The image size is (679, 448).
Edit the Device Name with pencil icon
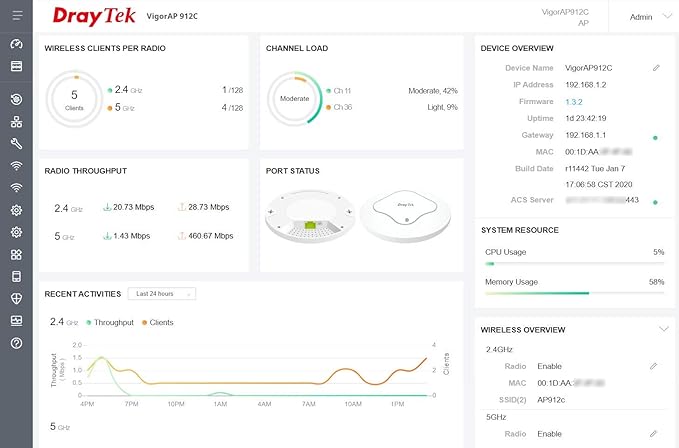(x=656, y=67)
